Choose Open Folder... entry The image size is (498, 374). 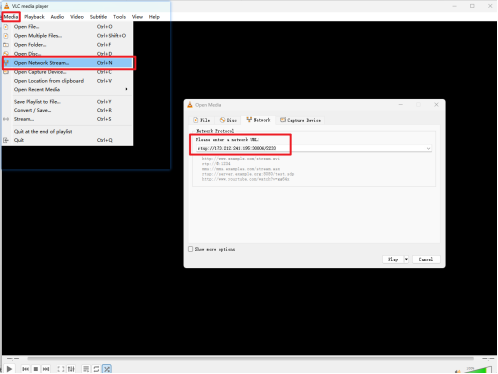(x=68, y=45)
